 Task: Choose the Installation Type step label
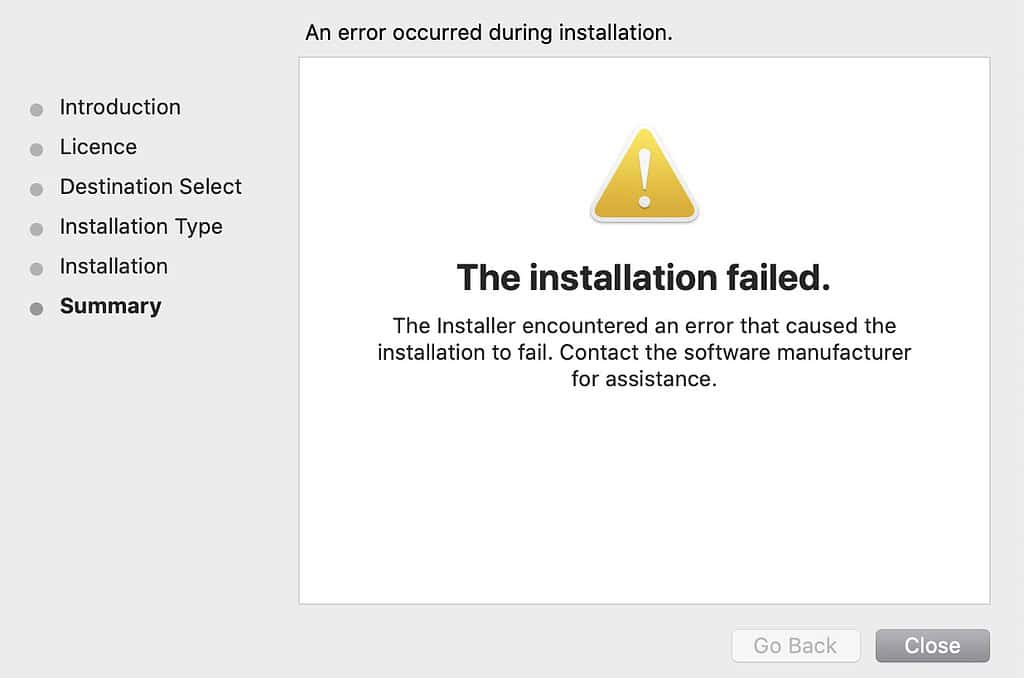click(141, 227)
